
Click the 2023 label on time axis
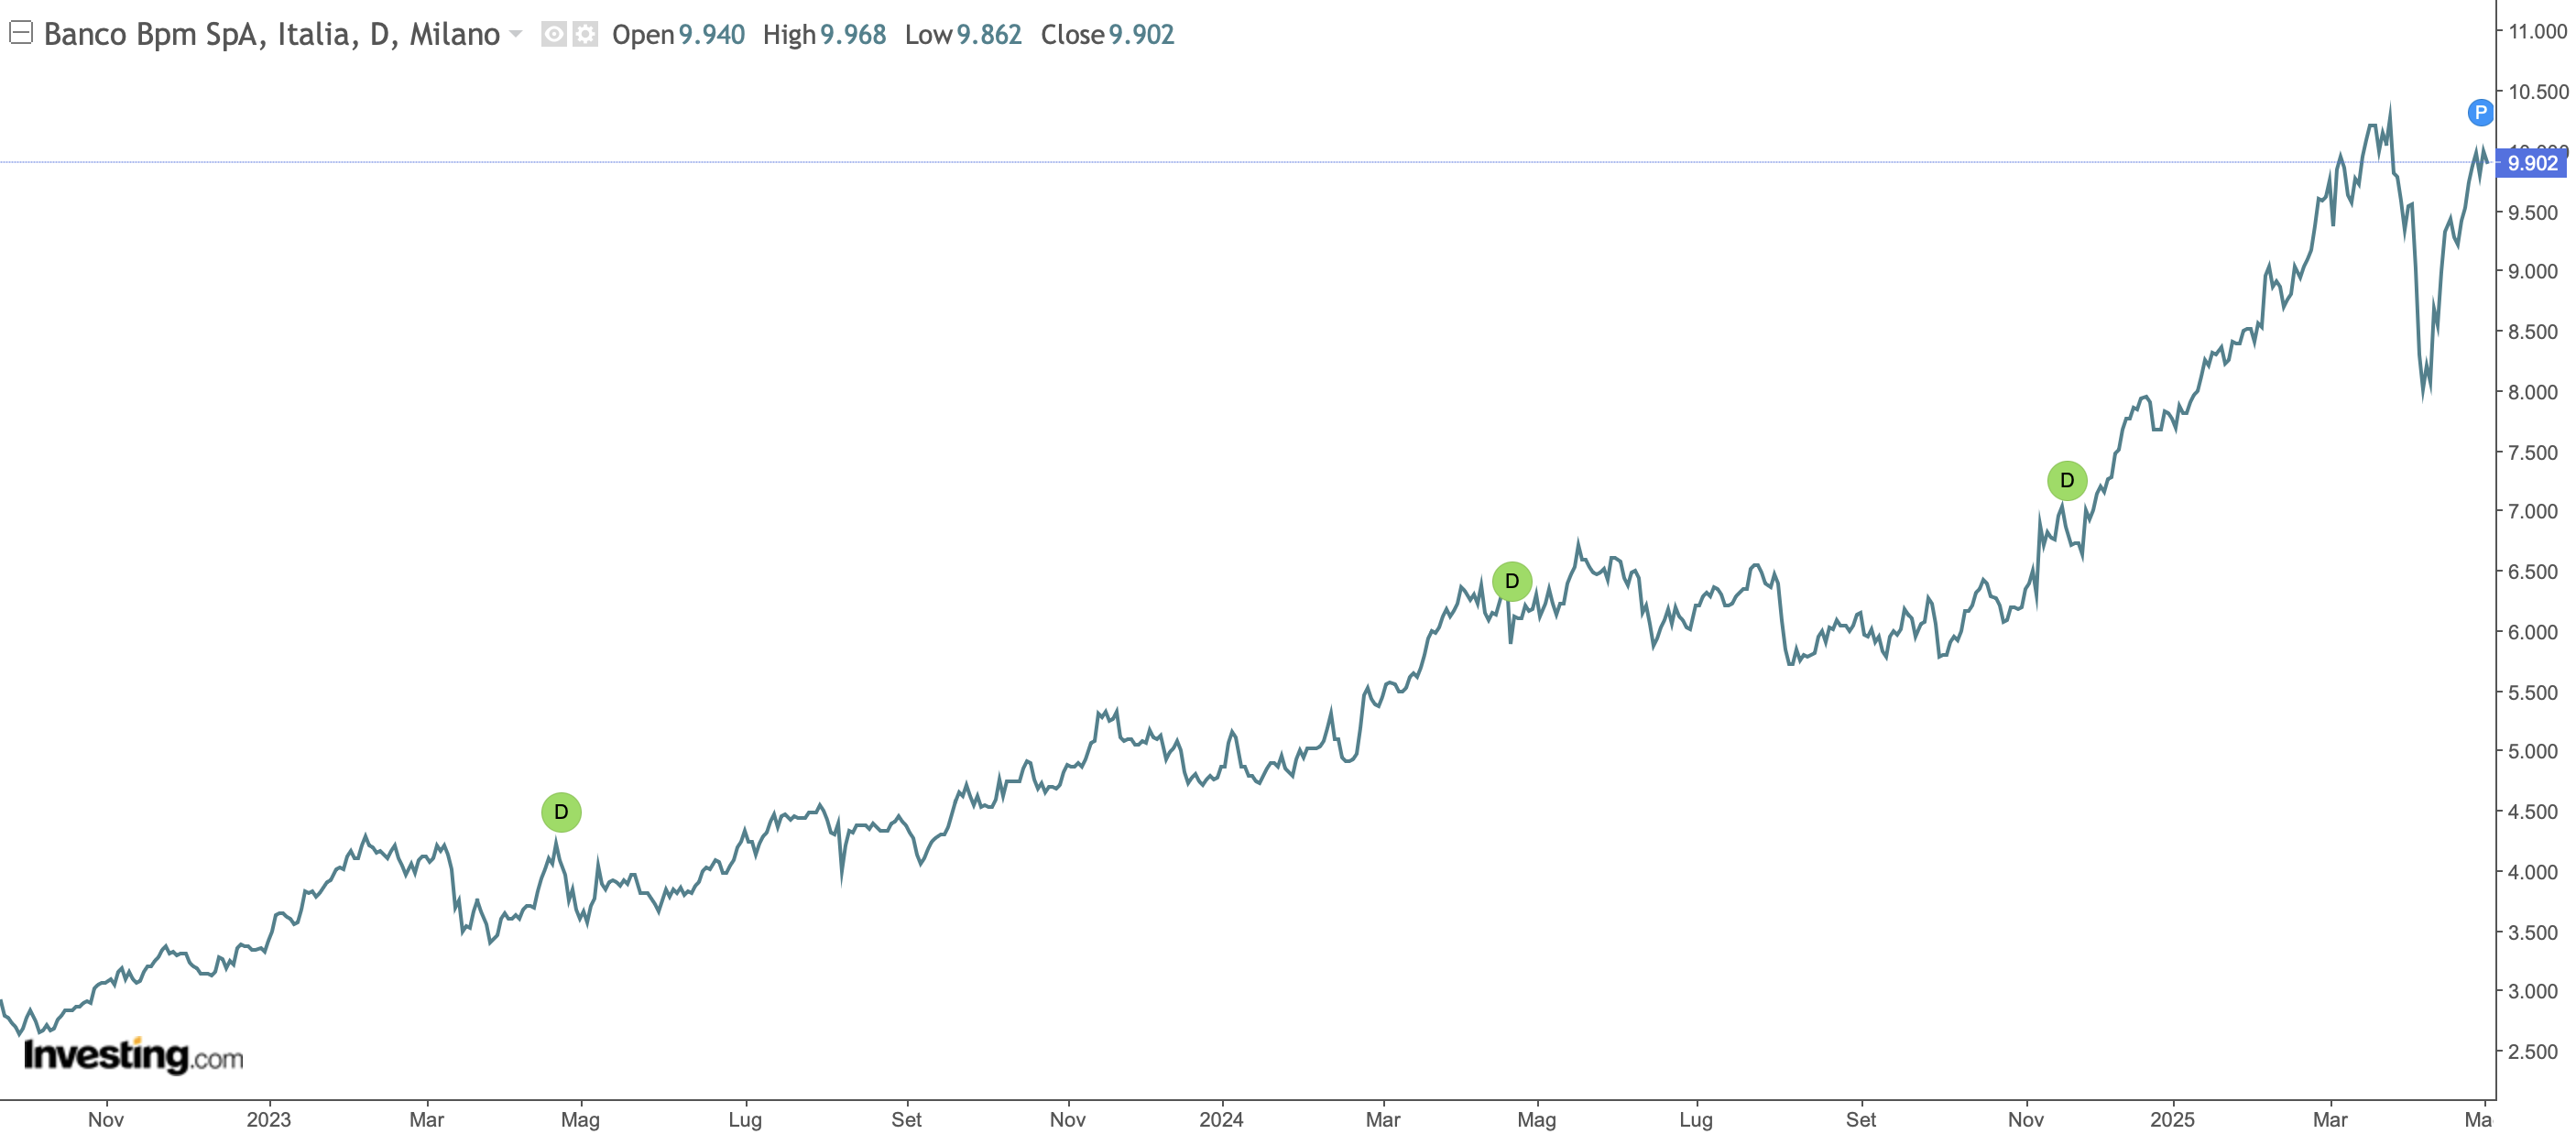[x=268, y=1119]
